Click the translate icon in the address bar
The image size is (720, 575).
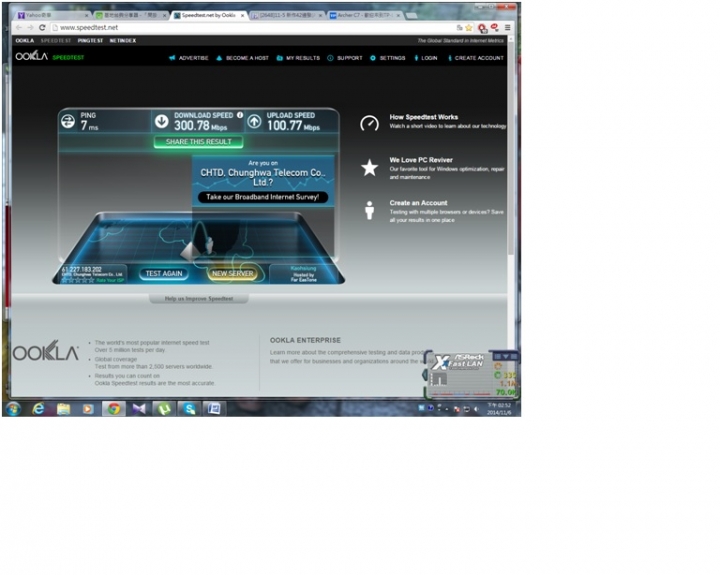[x=459, y=28]
